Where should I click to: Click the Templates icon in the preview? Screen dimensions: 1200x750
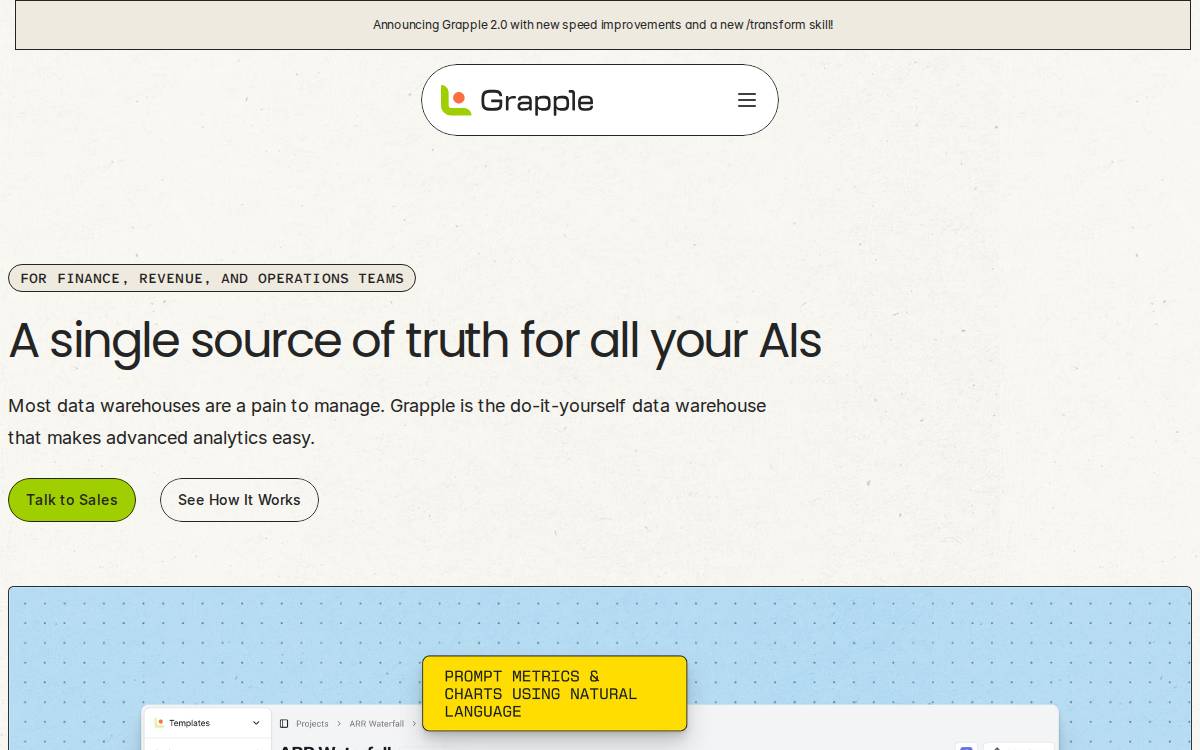click(159, 723)
